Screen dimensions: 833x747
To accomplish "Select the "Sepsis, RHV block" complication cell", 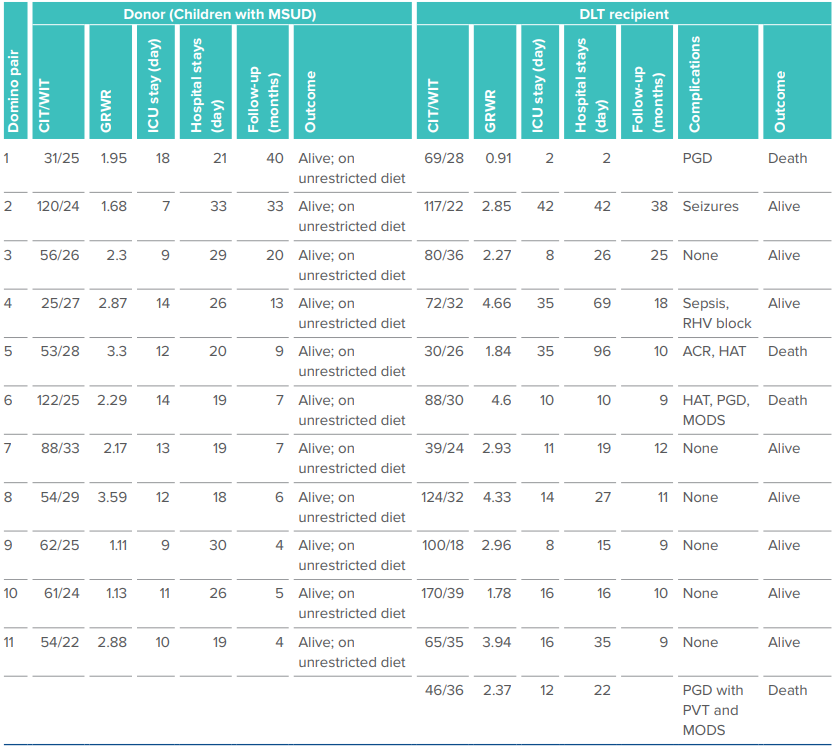I will coord(717,313).
